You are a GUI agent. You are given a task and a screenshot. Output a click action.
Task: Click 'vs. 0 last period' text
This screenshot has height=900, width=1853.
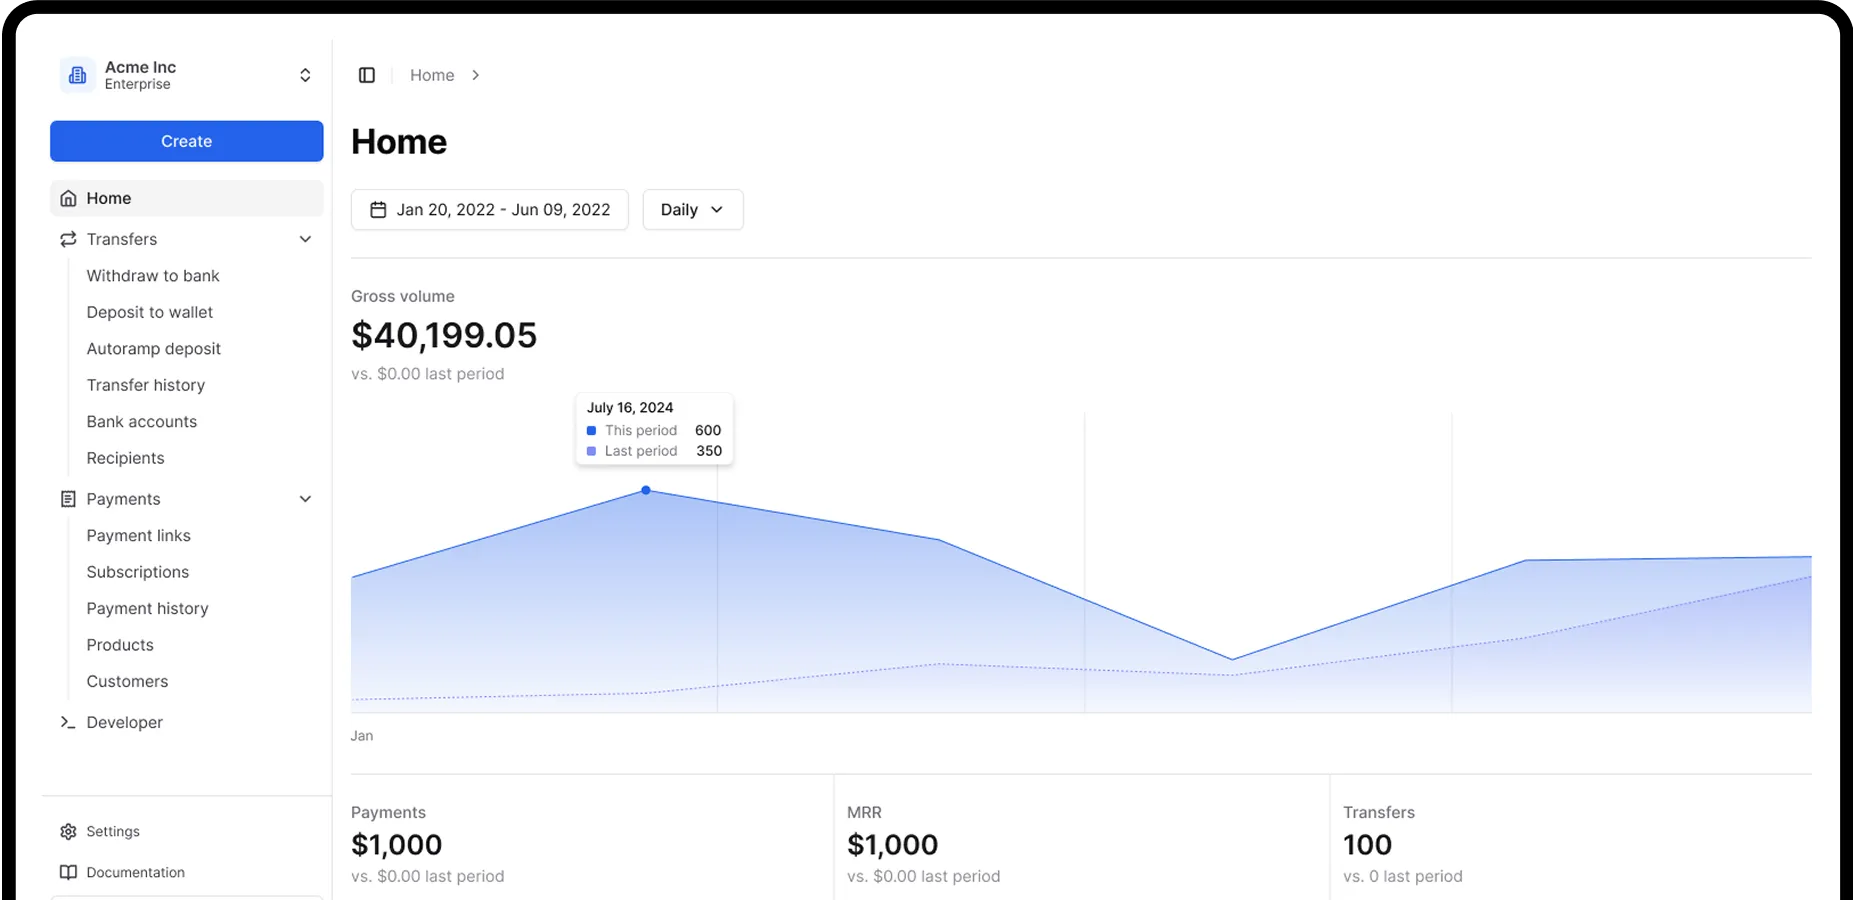1403,877
